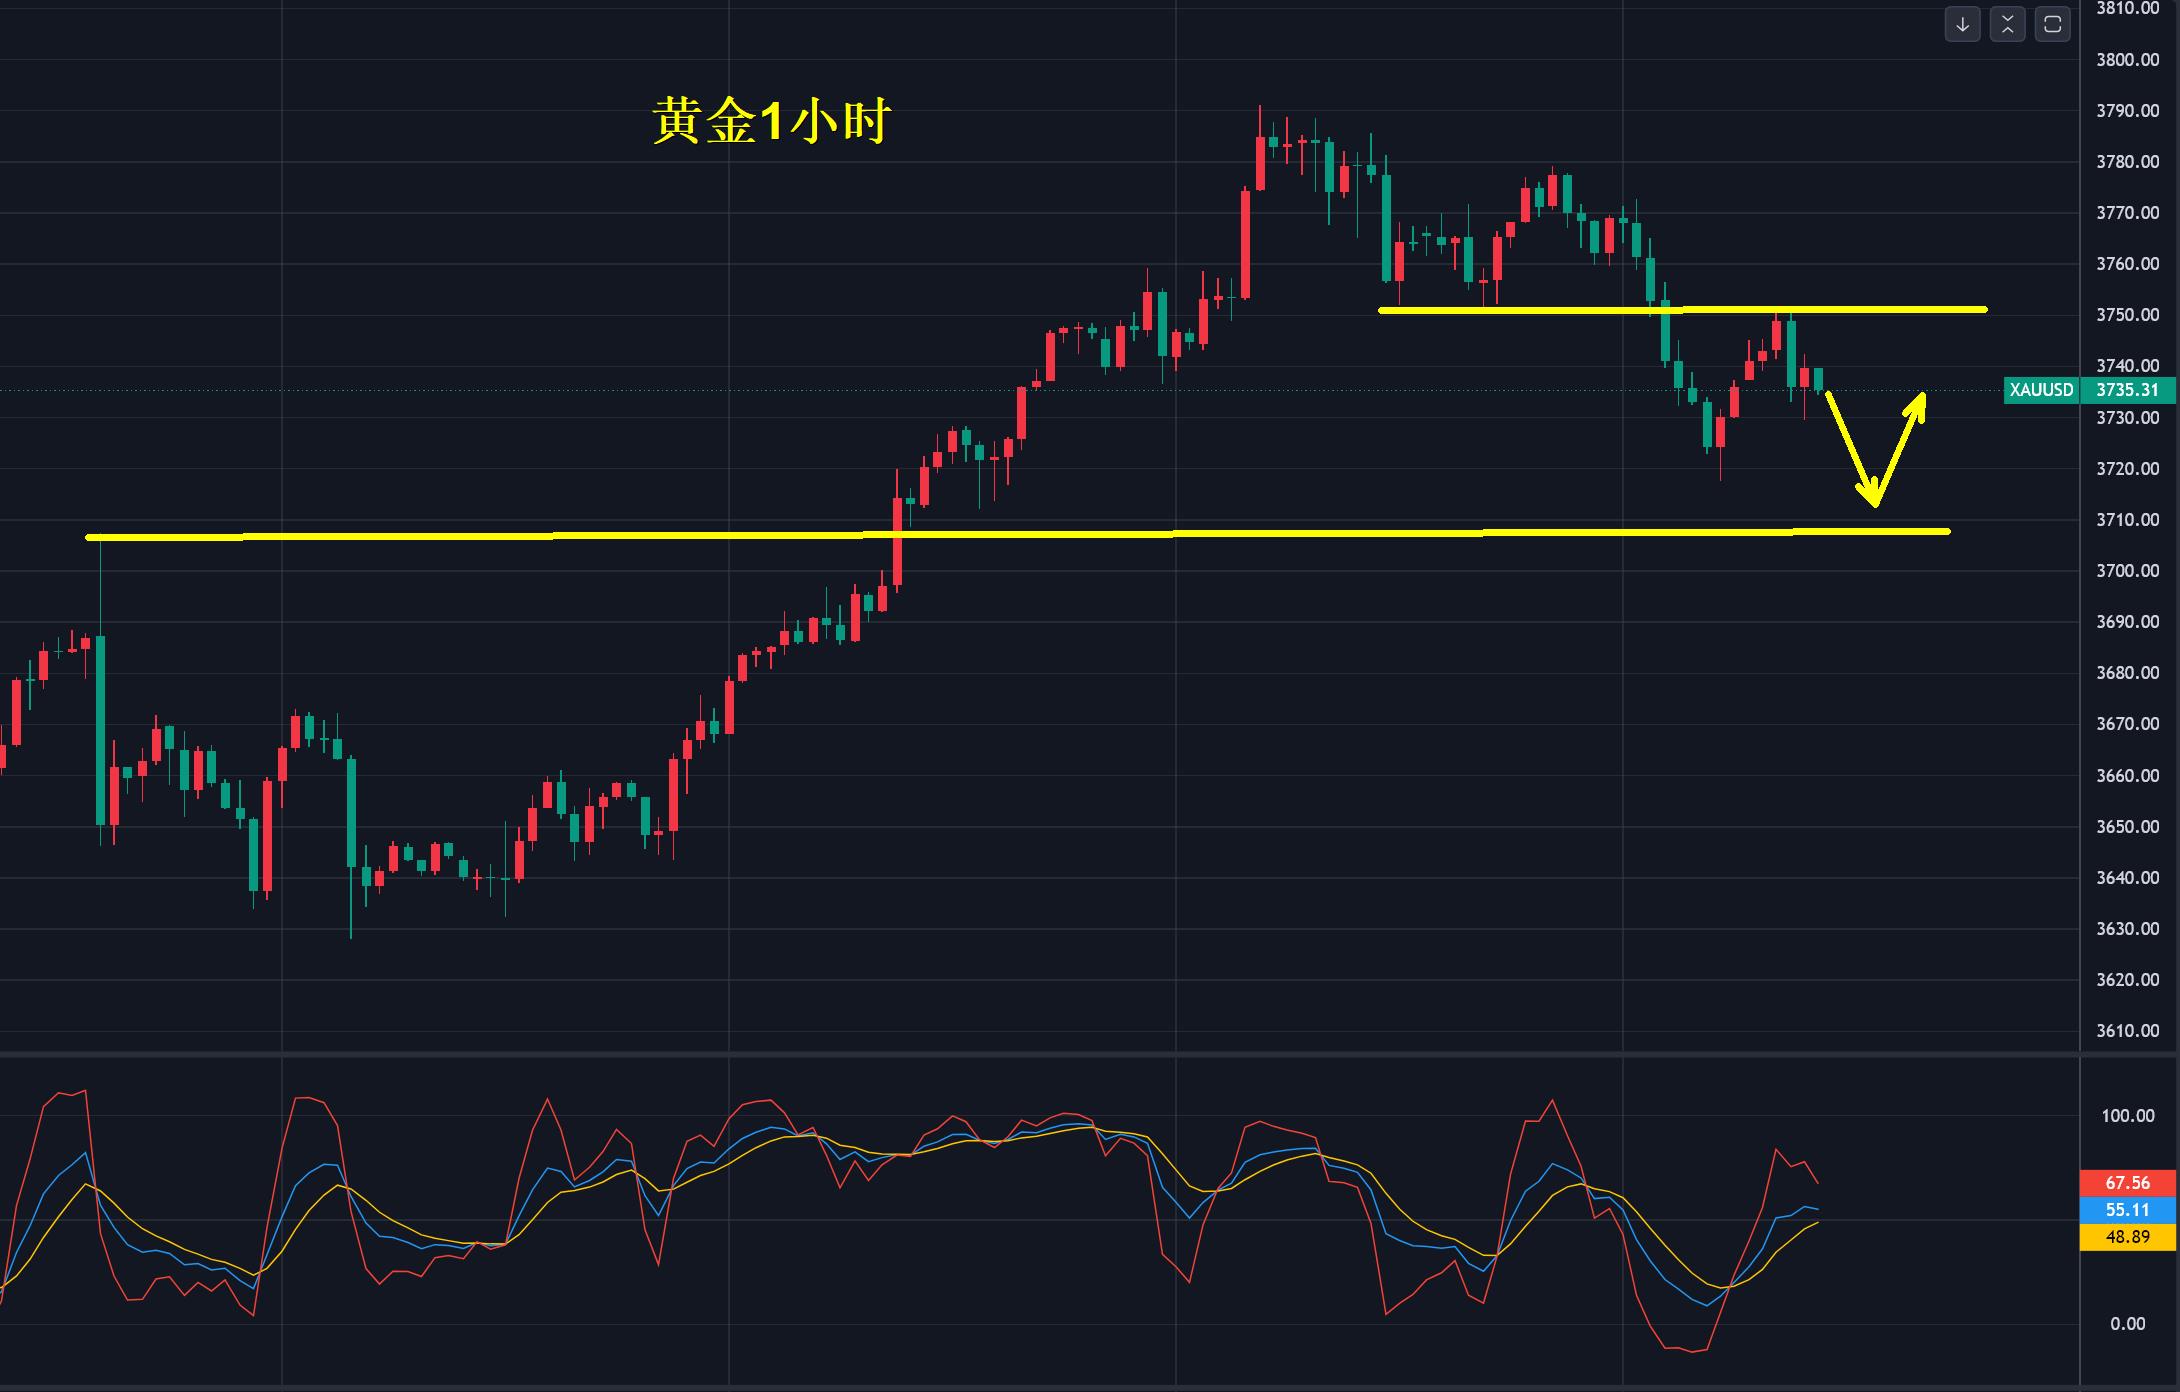Click the 3735.31 current price tag

(2127, 390)
